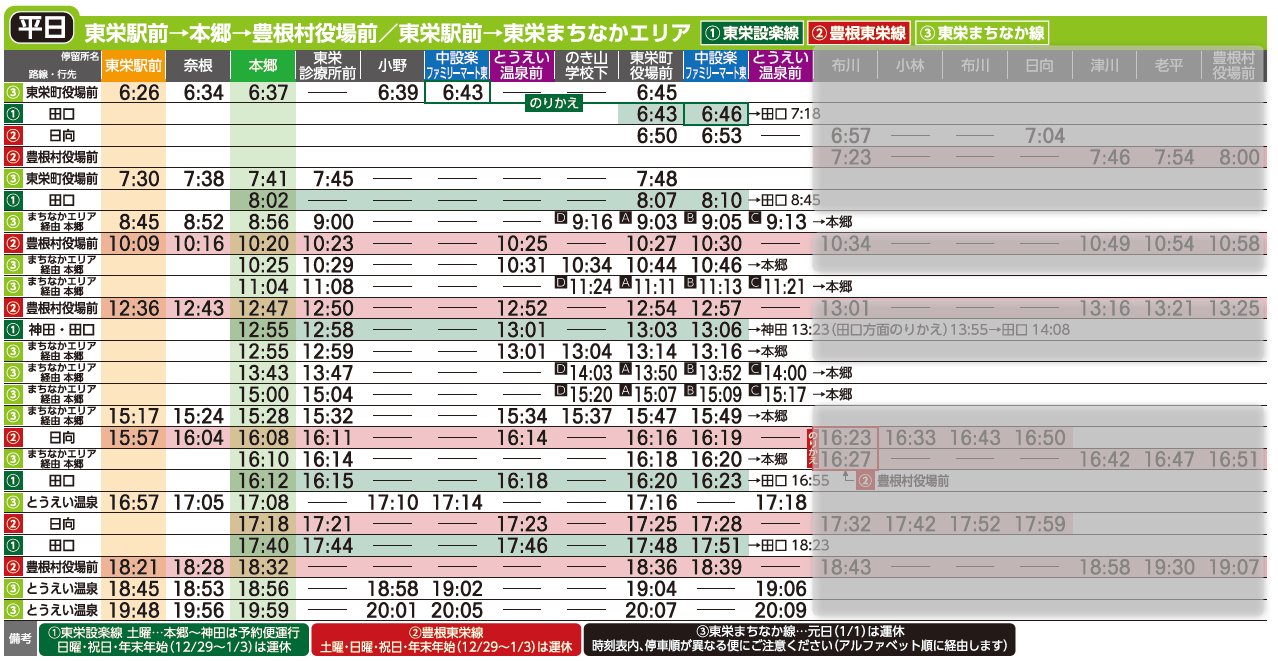Click the A marker beside 13:50
The width and height of the screenshot is (1278, 661).
pos(626,370)
